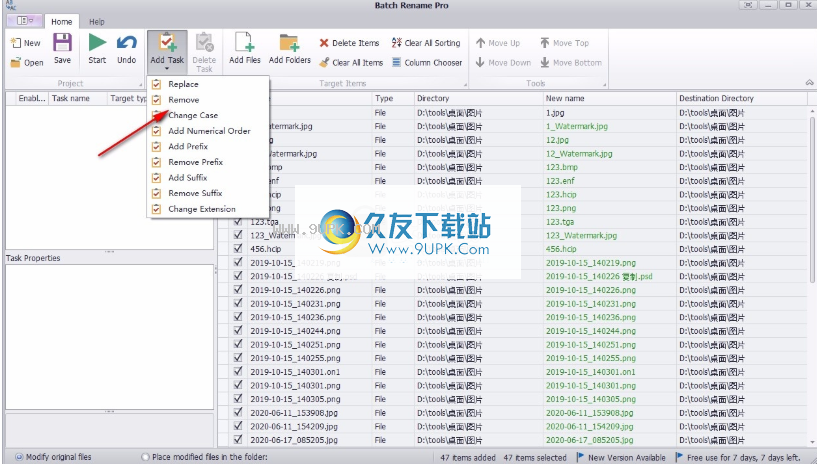Toggle checkbox for 2019-10-15_140244.png

pyautogui.click(x=238, y=330)
